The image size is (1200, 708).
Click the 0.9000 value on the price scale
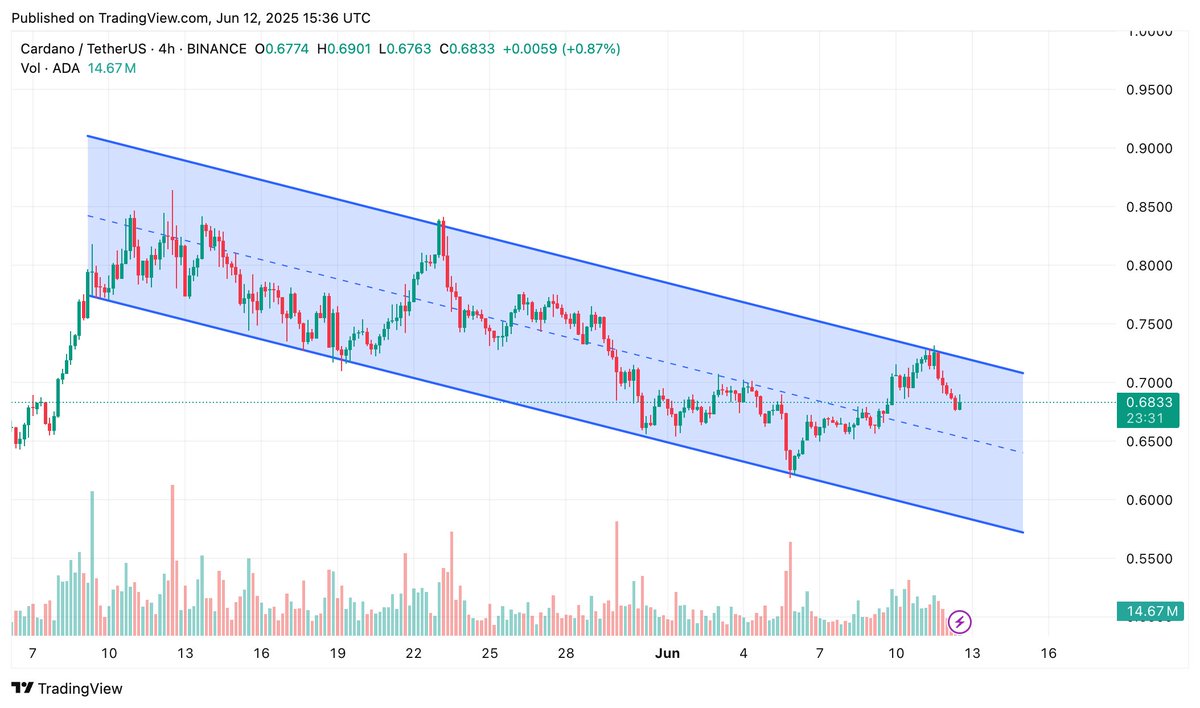1148,148
